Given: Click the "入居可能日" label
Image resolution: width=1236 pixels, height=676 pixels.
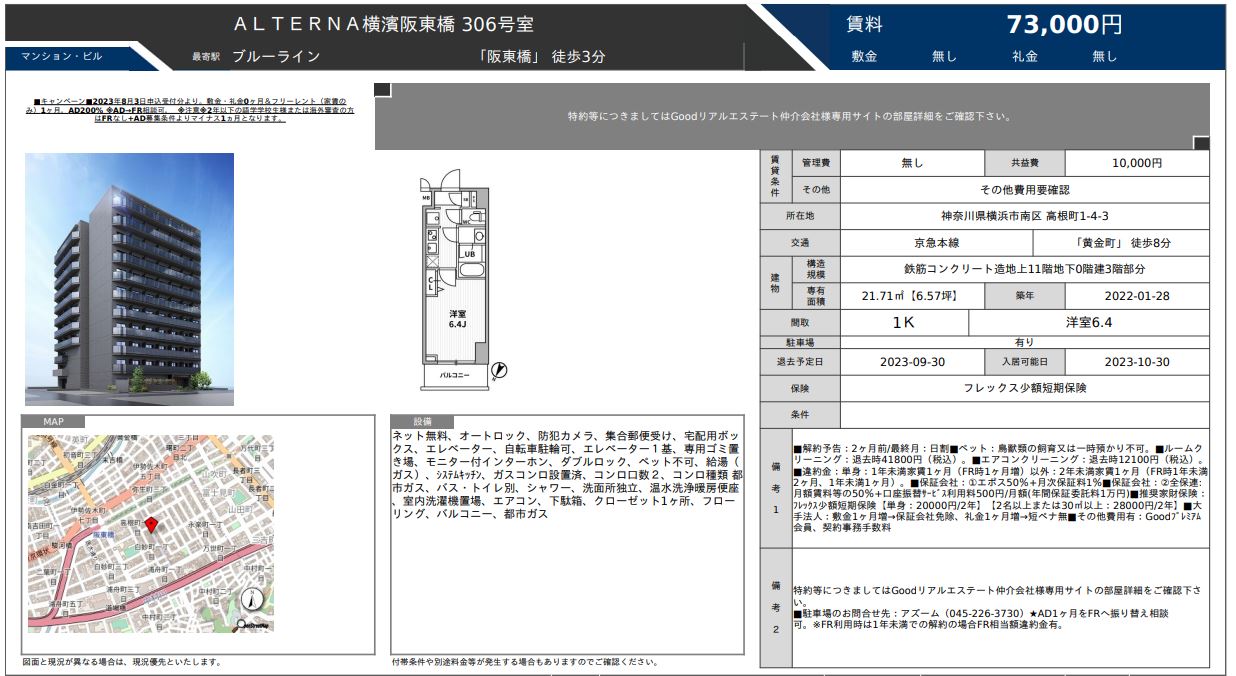Looking at the screenshot, I should [1025, 362].
